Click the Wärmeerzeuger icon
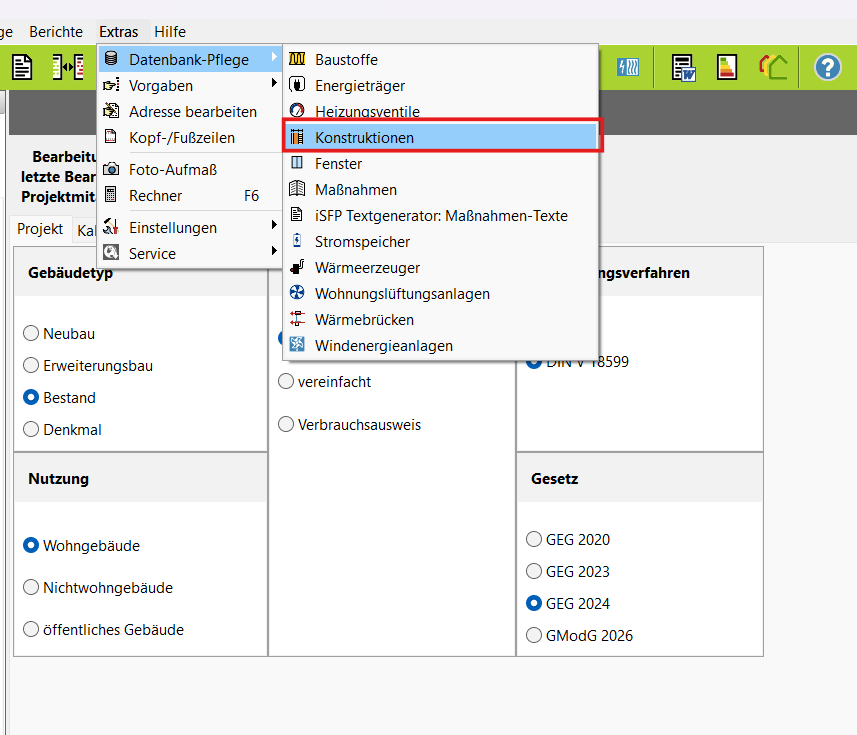This screenshot has height=735, width=857. 297,267
